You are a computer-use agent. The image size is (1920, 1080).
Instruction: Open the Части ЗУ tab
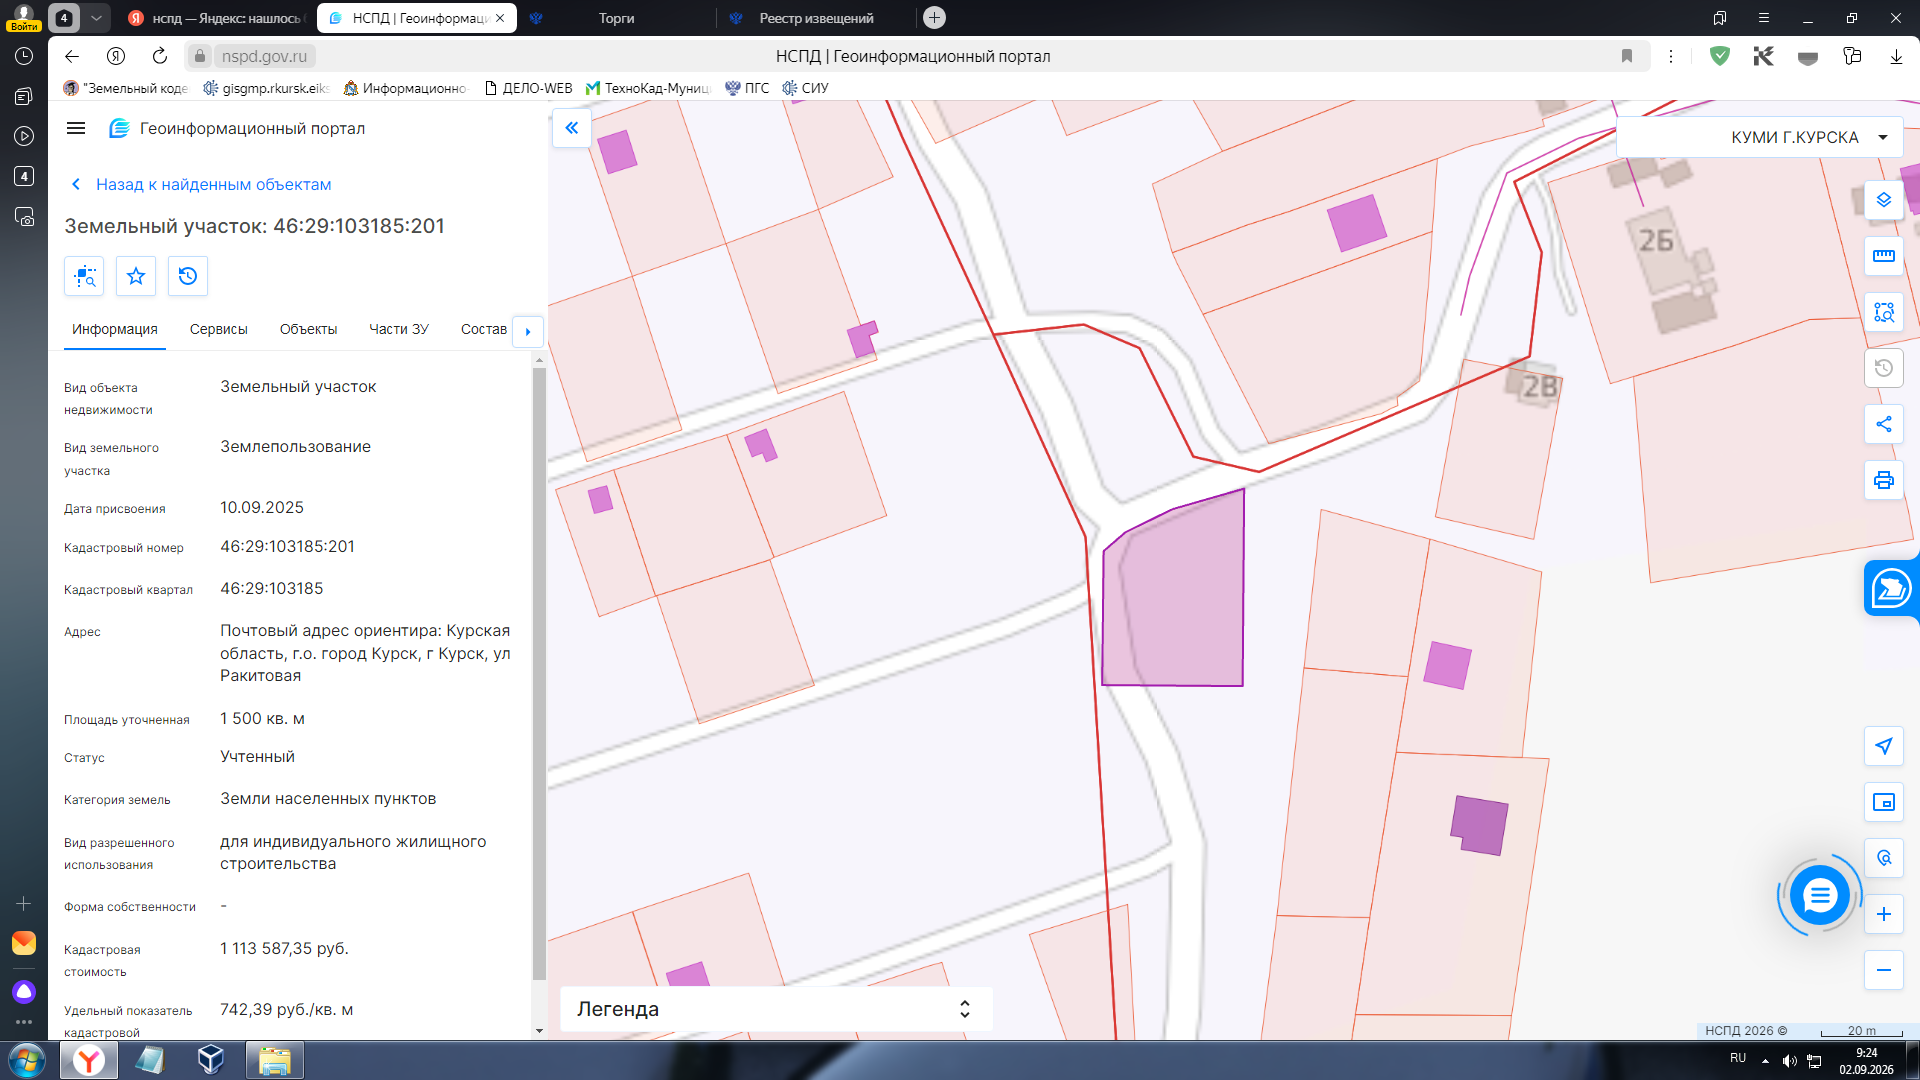pyautogui.click(x=398, y=329)
